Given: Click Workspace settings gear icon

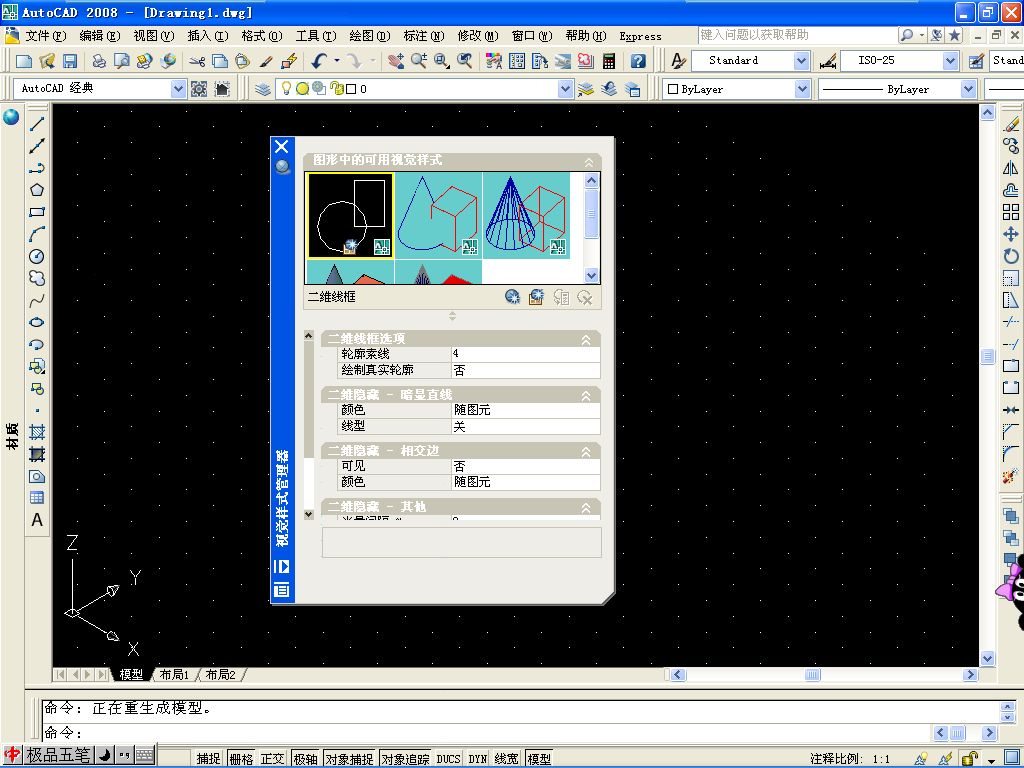Looking at the screenshot, I should pos(199,89).
